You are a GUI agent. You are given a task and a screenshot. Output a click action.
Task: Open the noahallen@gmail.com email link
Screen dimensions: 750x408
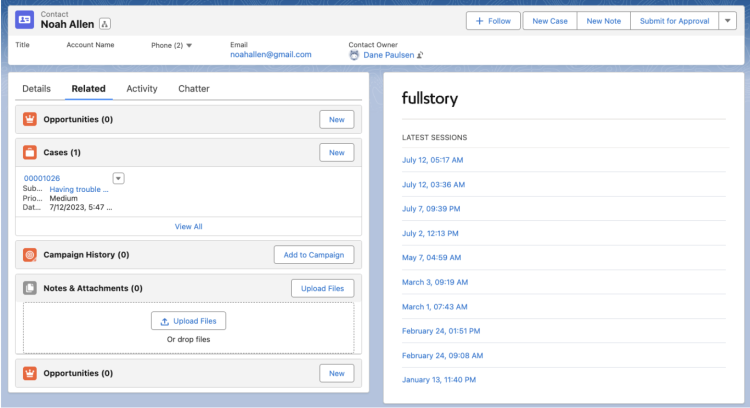pyautogui.click(x=271, y=55)
